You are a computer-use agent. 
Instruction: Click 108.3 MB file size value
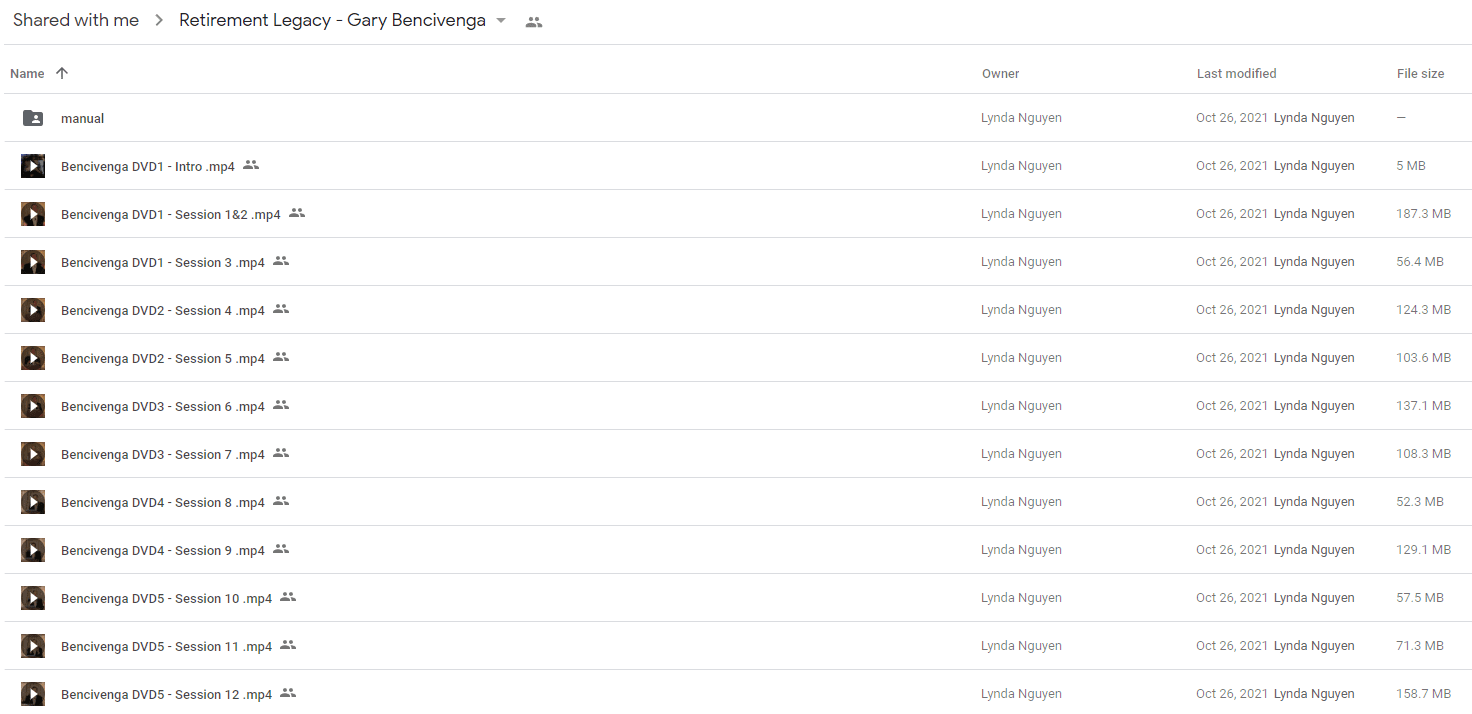(x=1423, y=454)
